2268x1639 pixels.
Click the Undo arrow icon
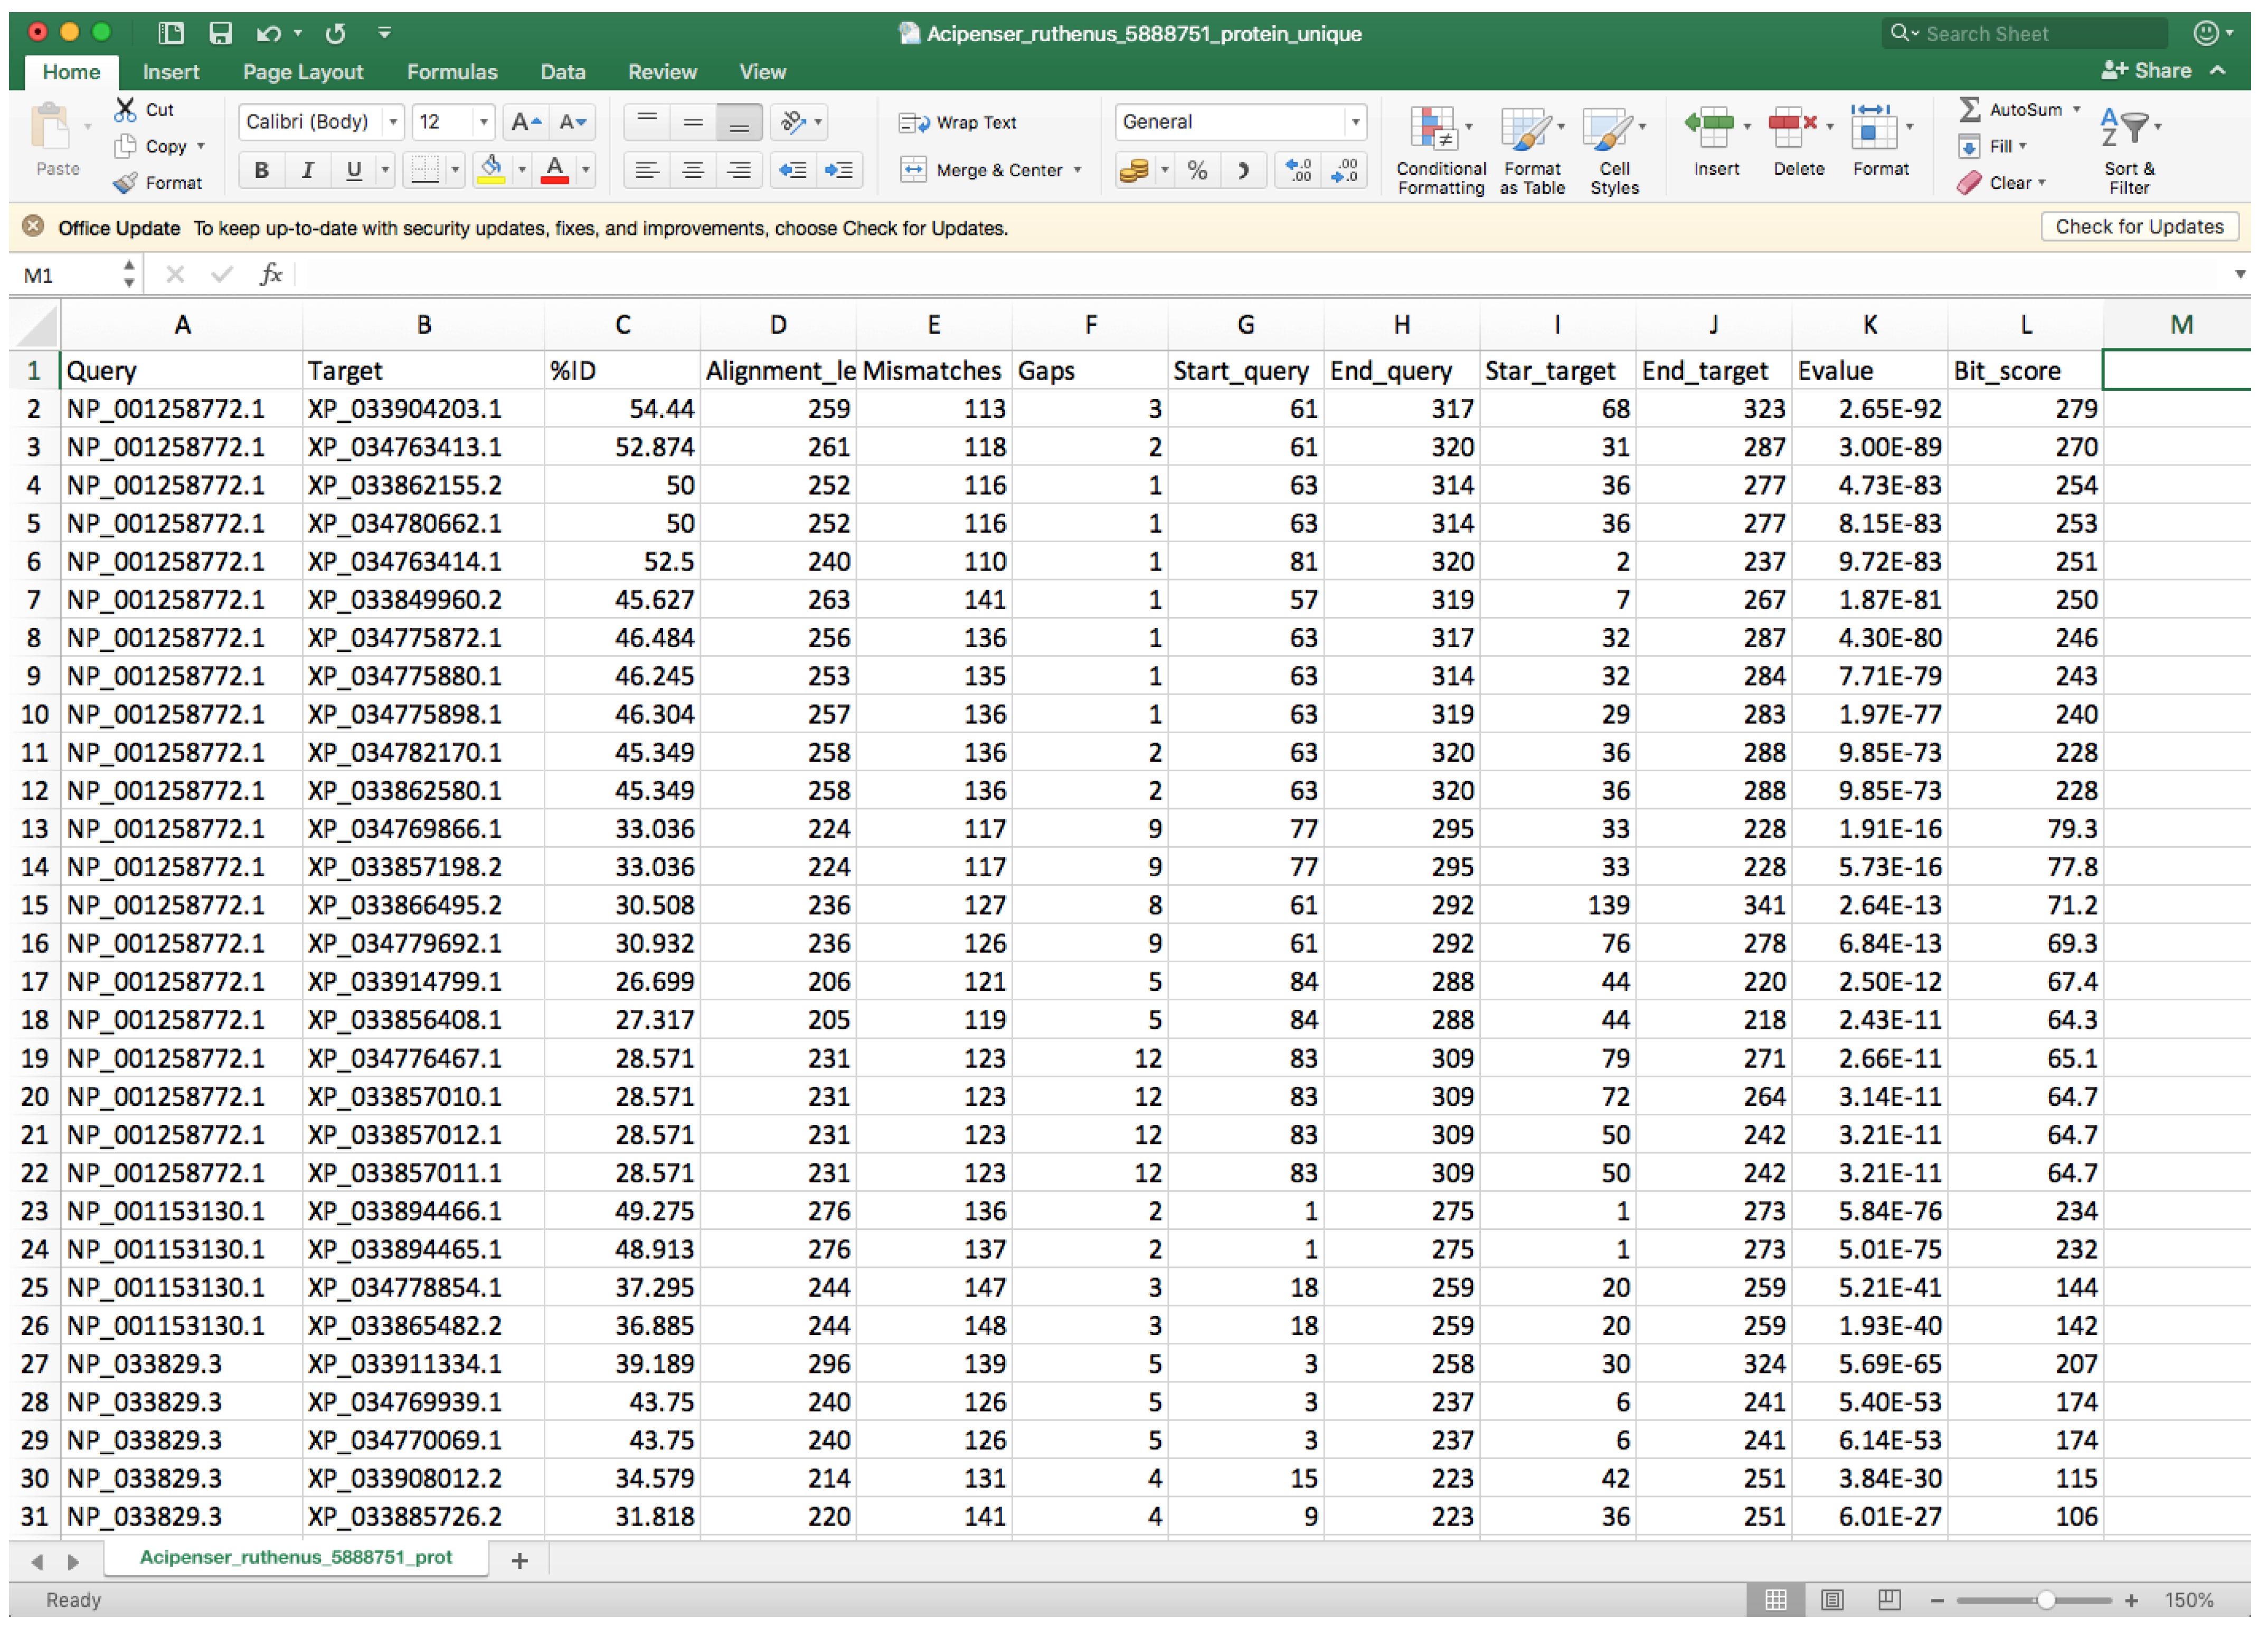click(267, 33)
